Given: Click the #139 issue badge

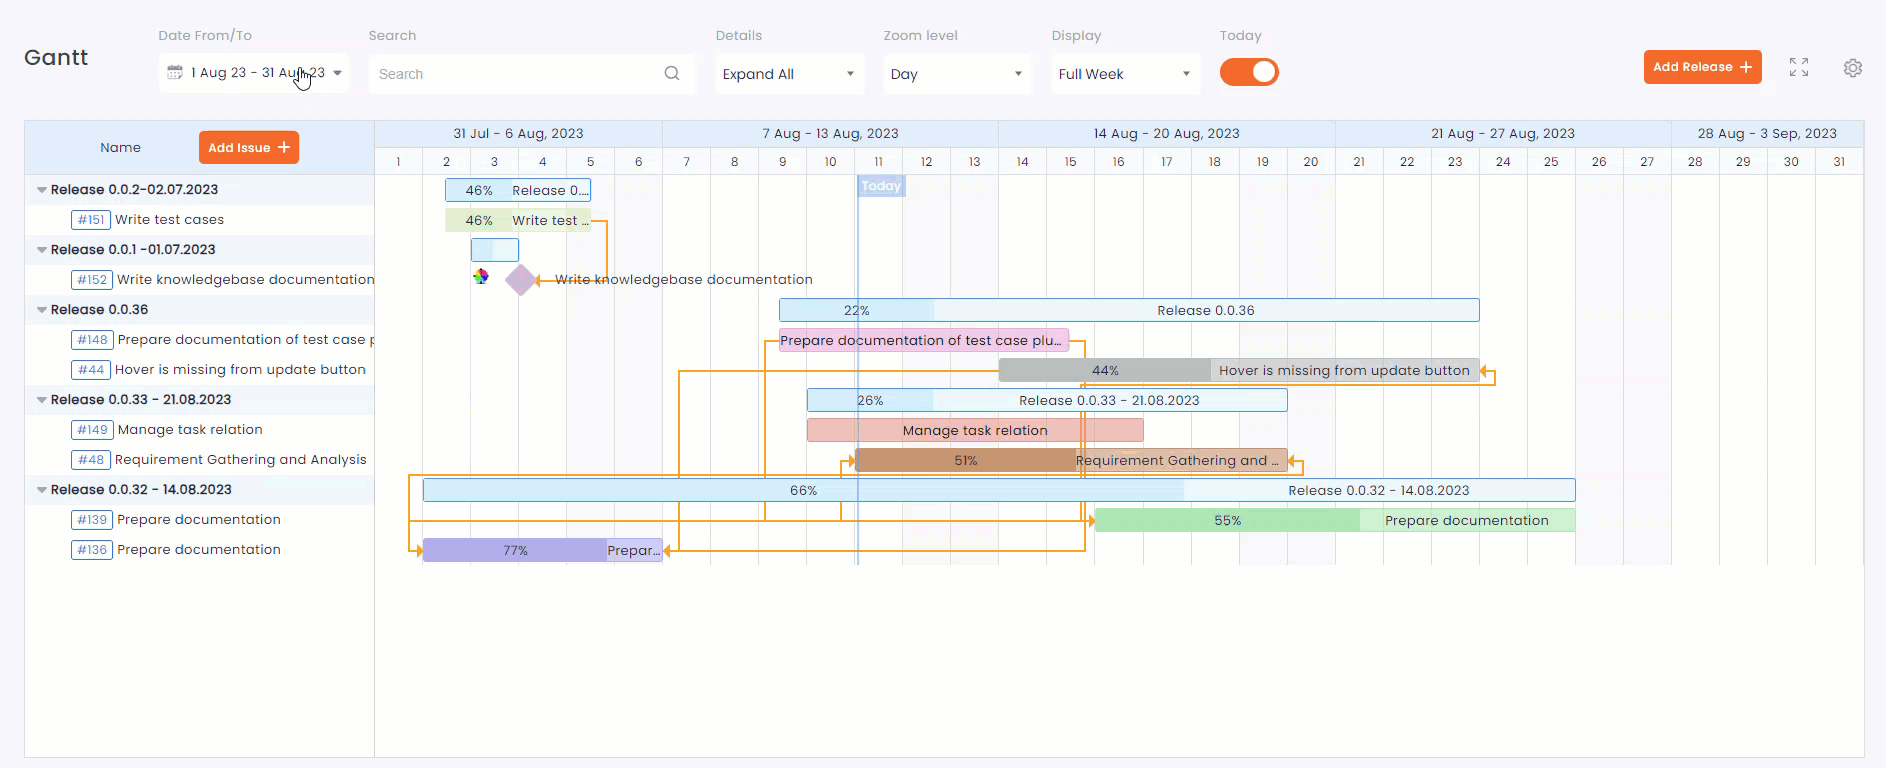Looking at the screenshot, I should tap(92, 520).
